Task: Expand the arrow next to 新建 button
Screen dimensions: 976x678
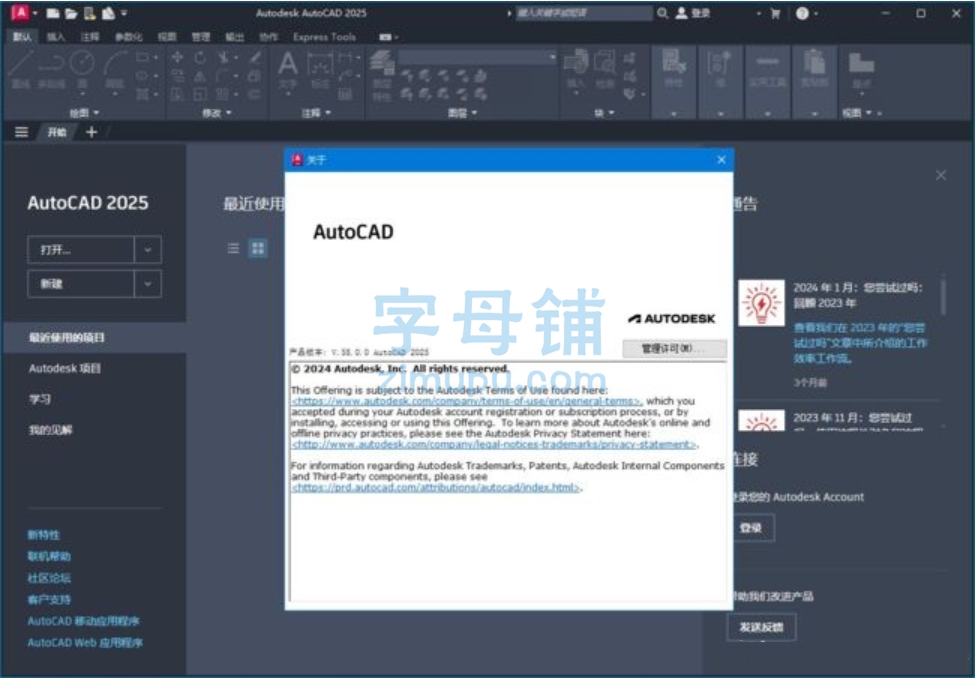Action: coord(148,284)
